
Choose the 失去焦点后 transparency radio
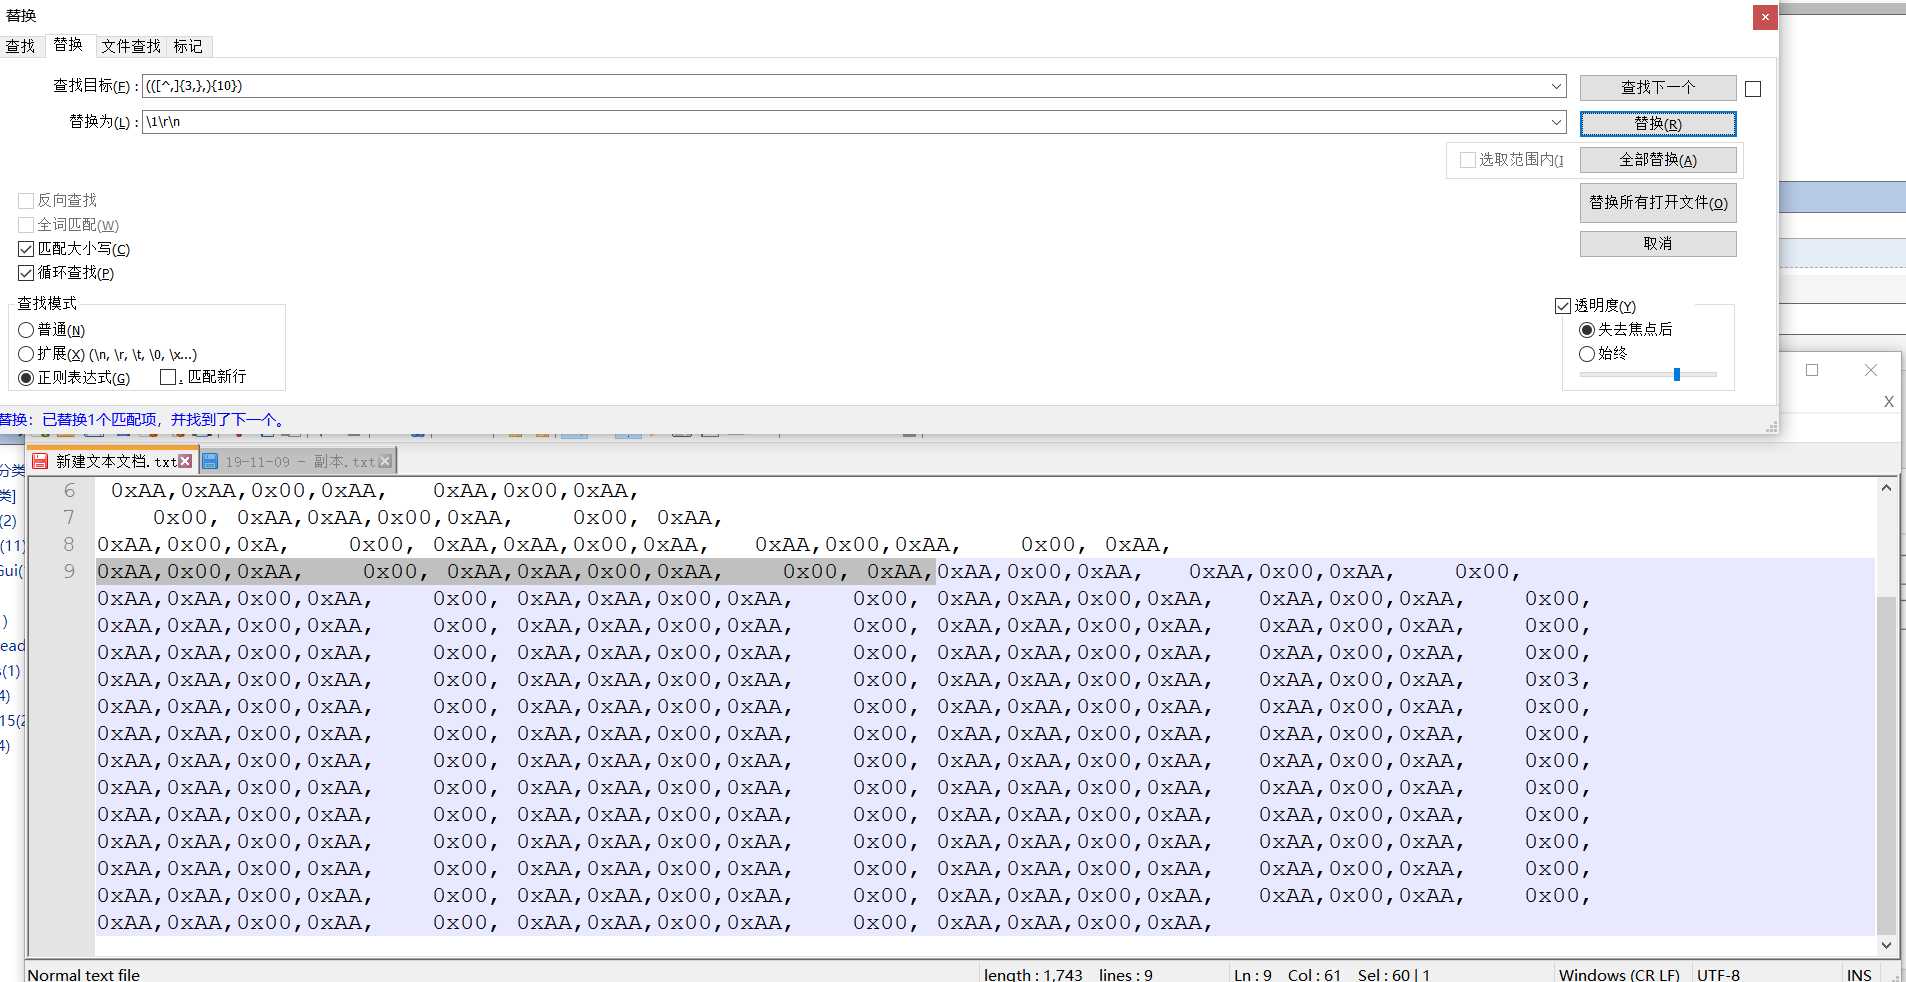tap(1586, 330)
